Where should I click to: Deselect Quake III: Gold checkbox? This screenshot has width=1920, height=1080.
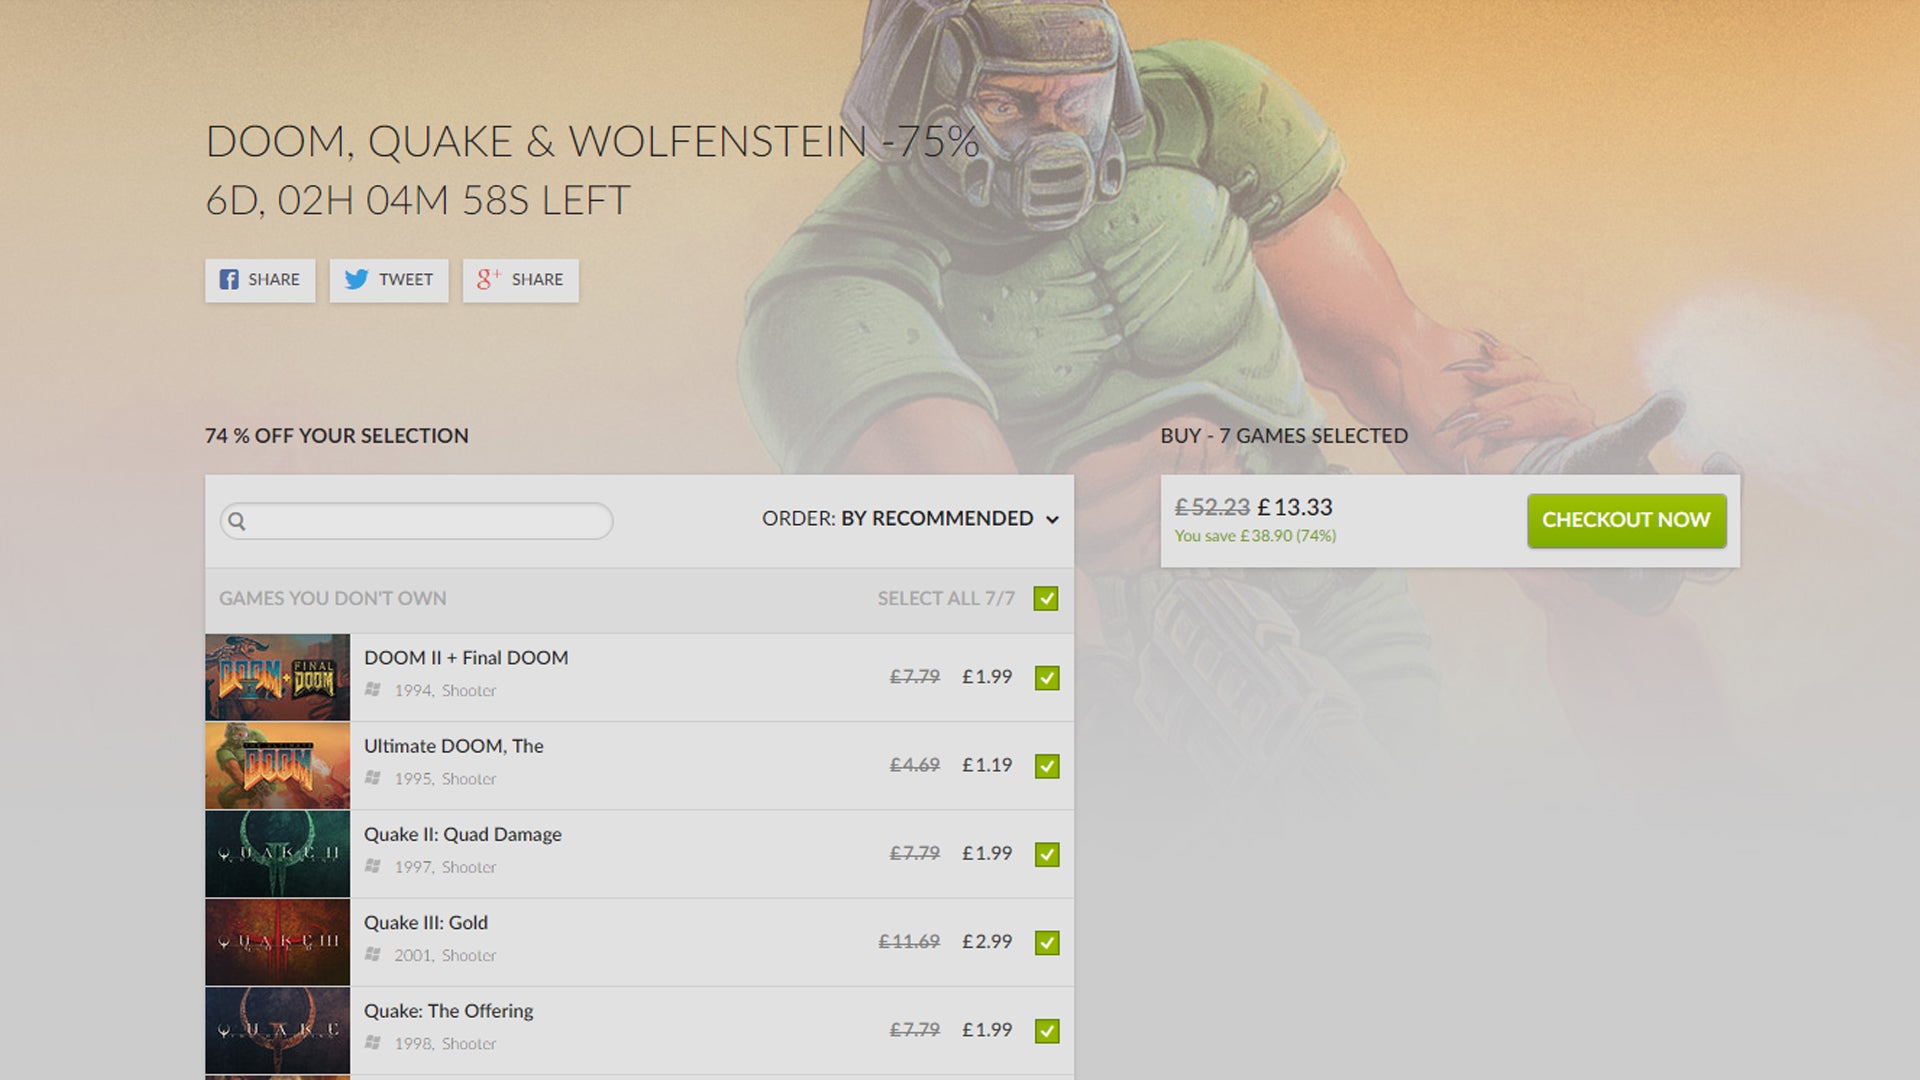1047,943
